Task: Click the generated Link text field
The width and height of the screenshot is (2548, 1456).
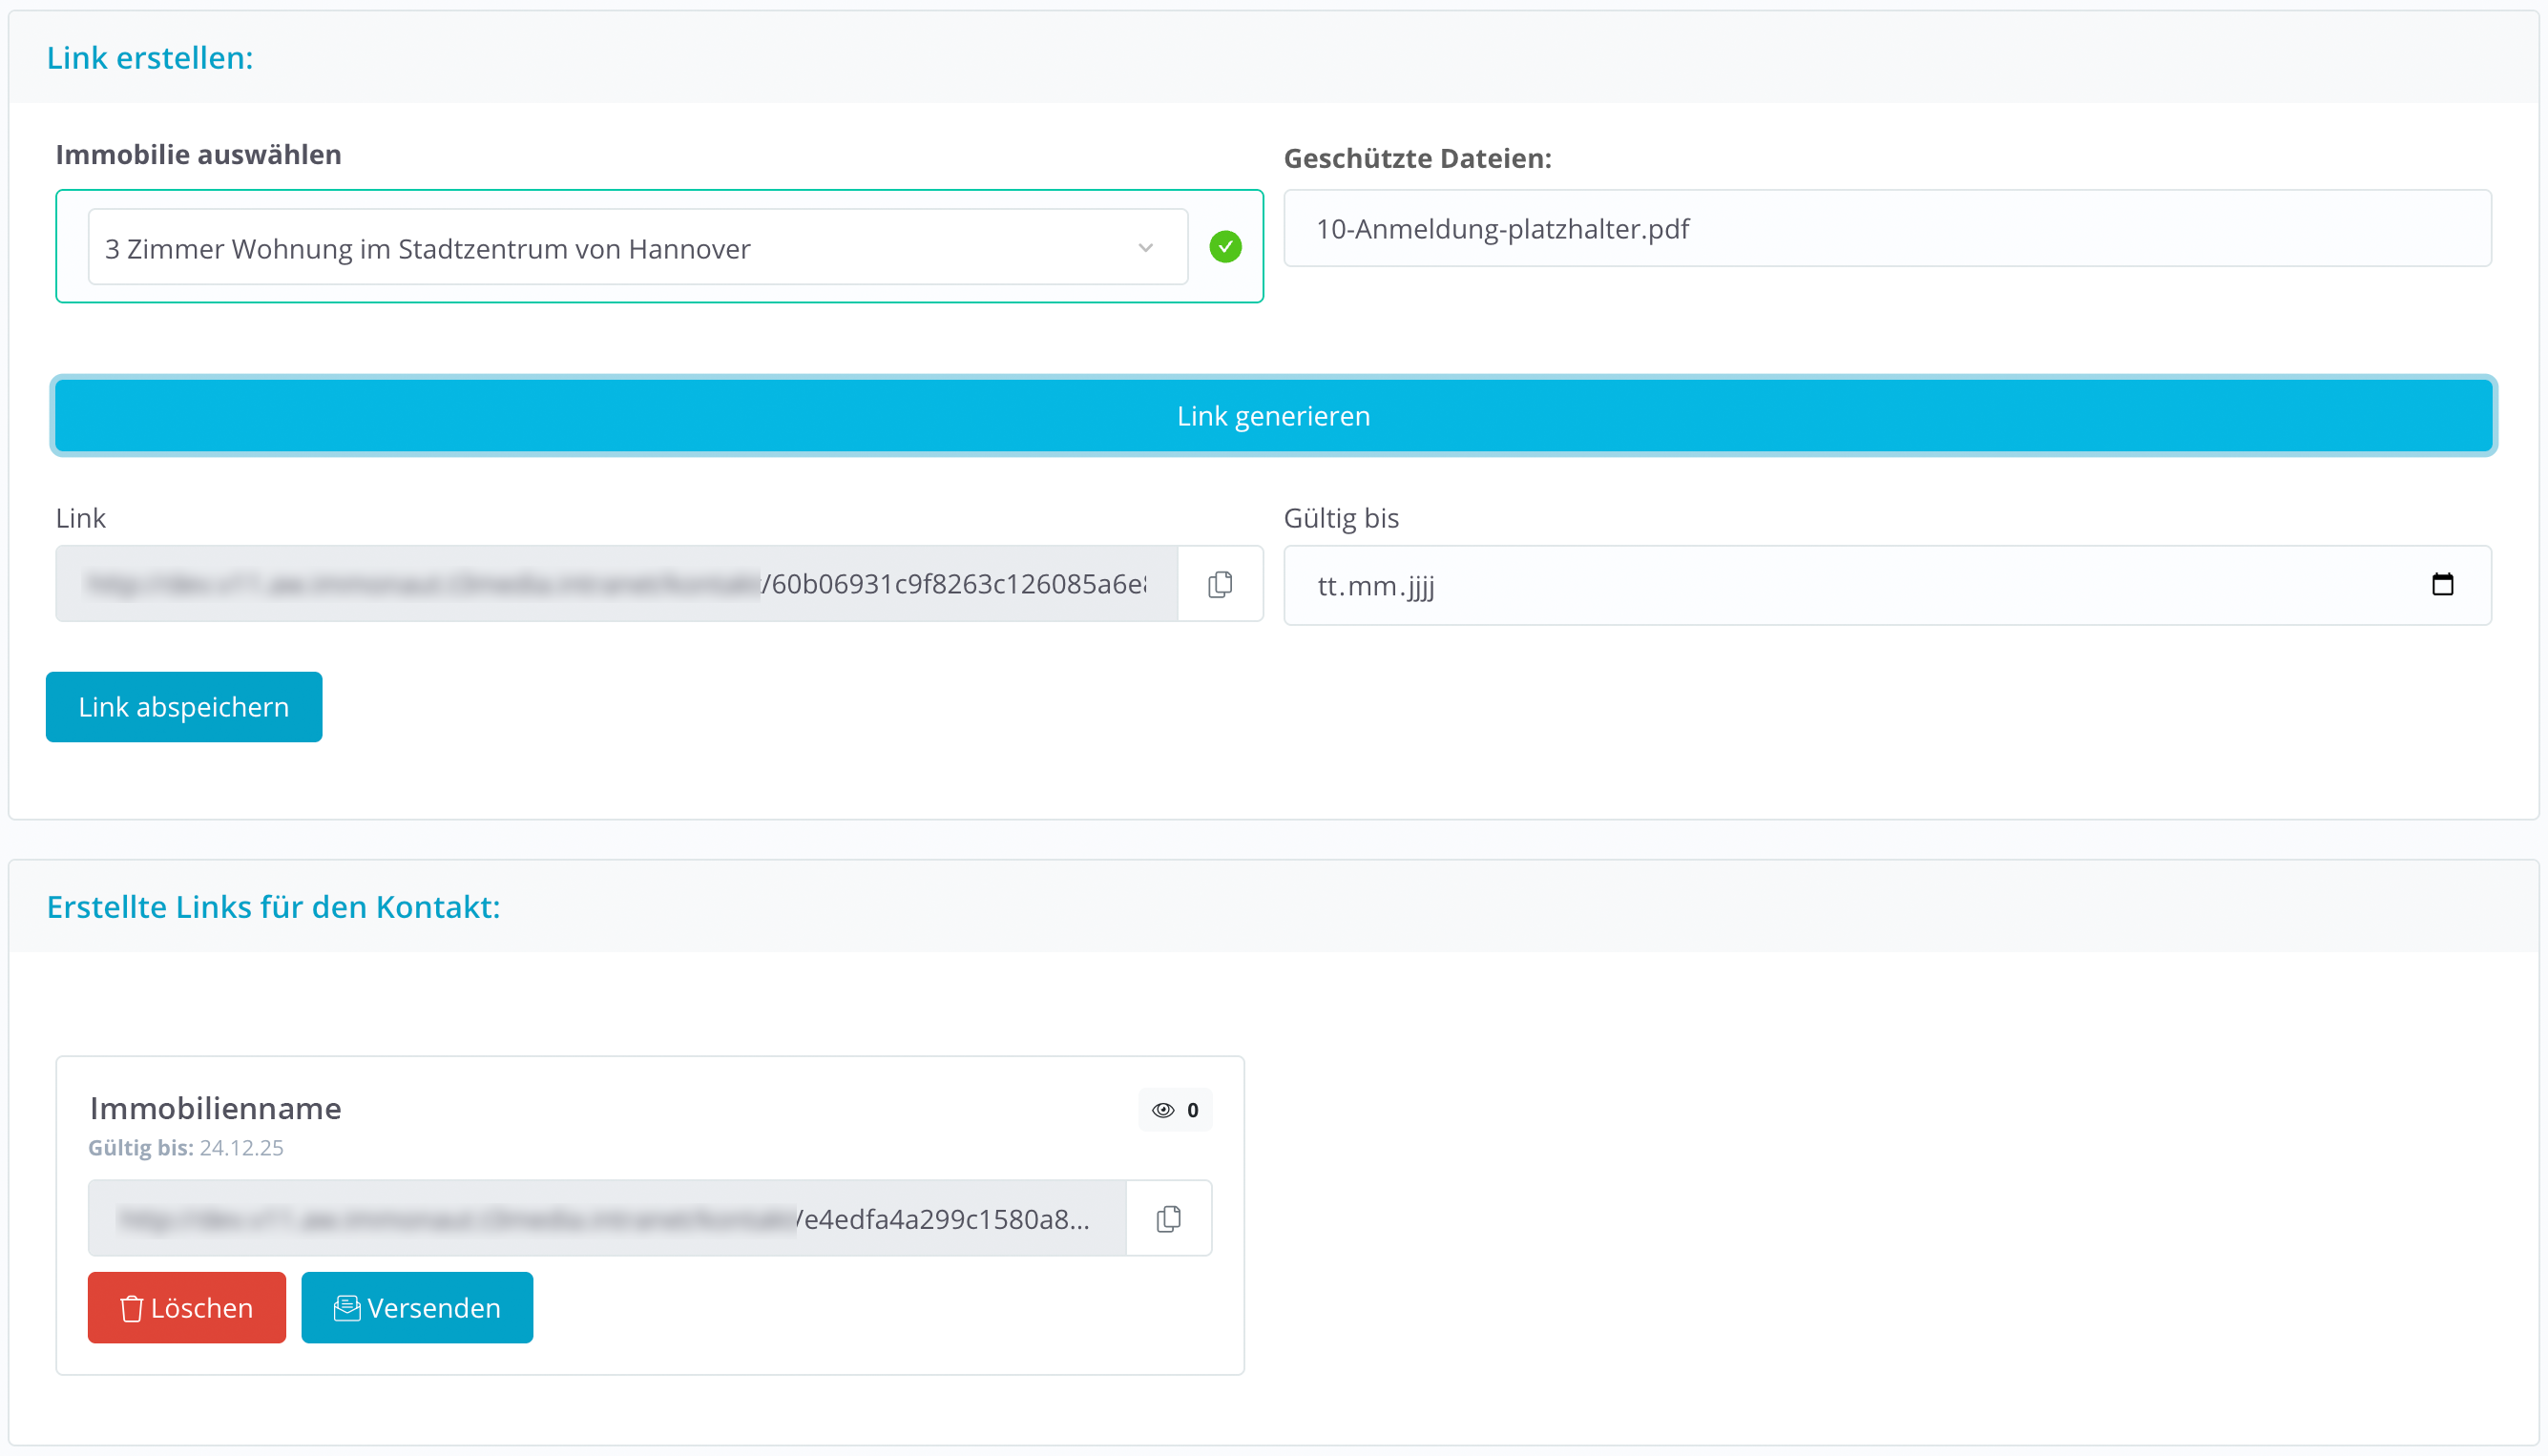Action: tap(616, 584)
